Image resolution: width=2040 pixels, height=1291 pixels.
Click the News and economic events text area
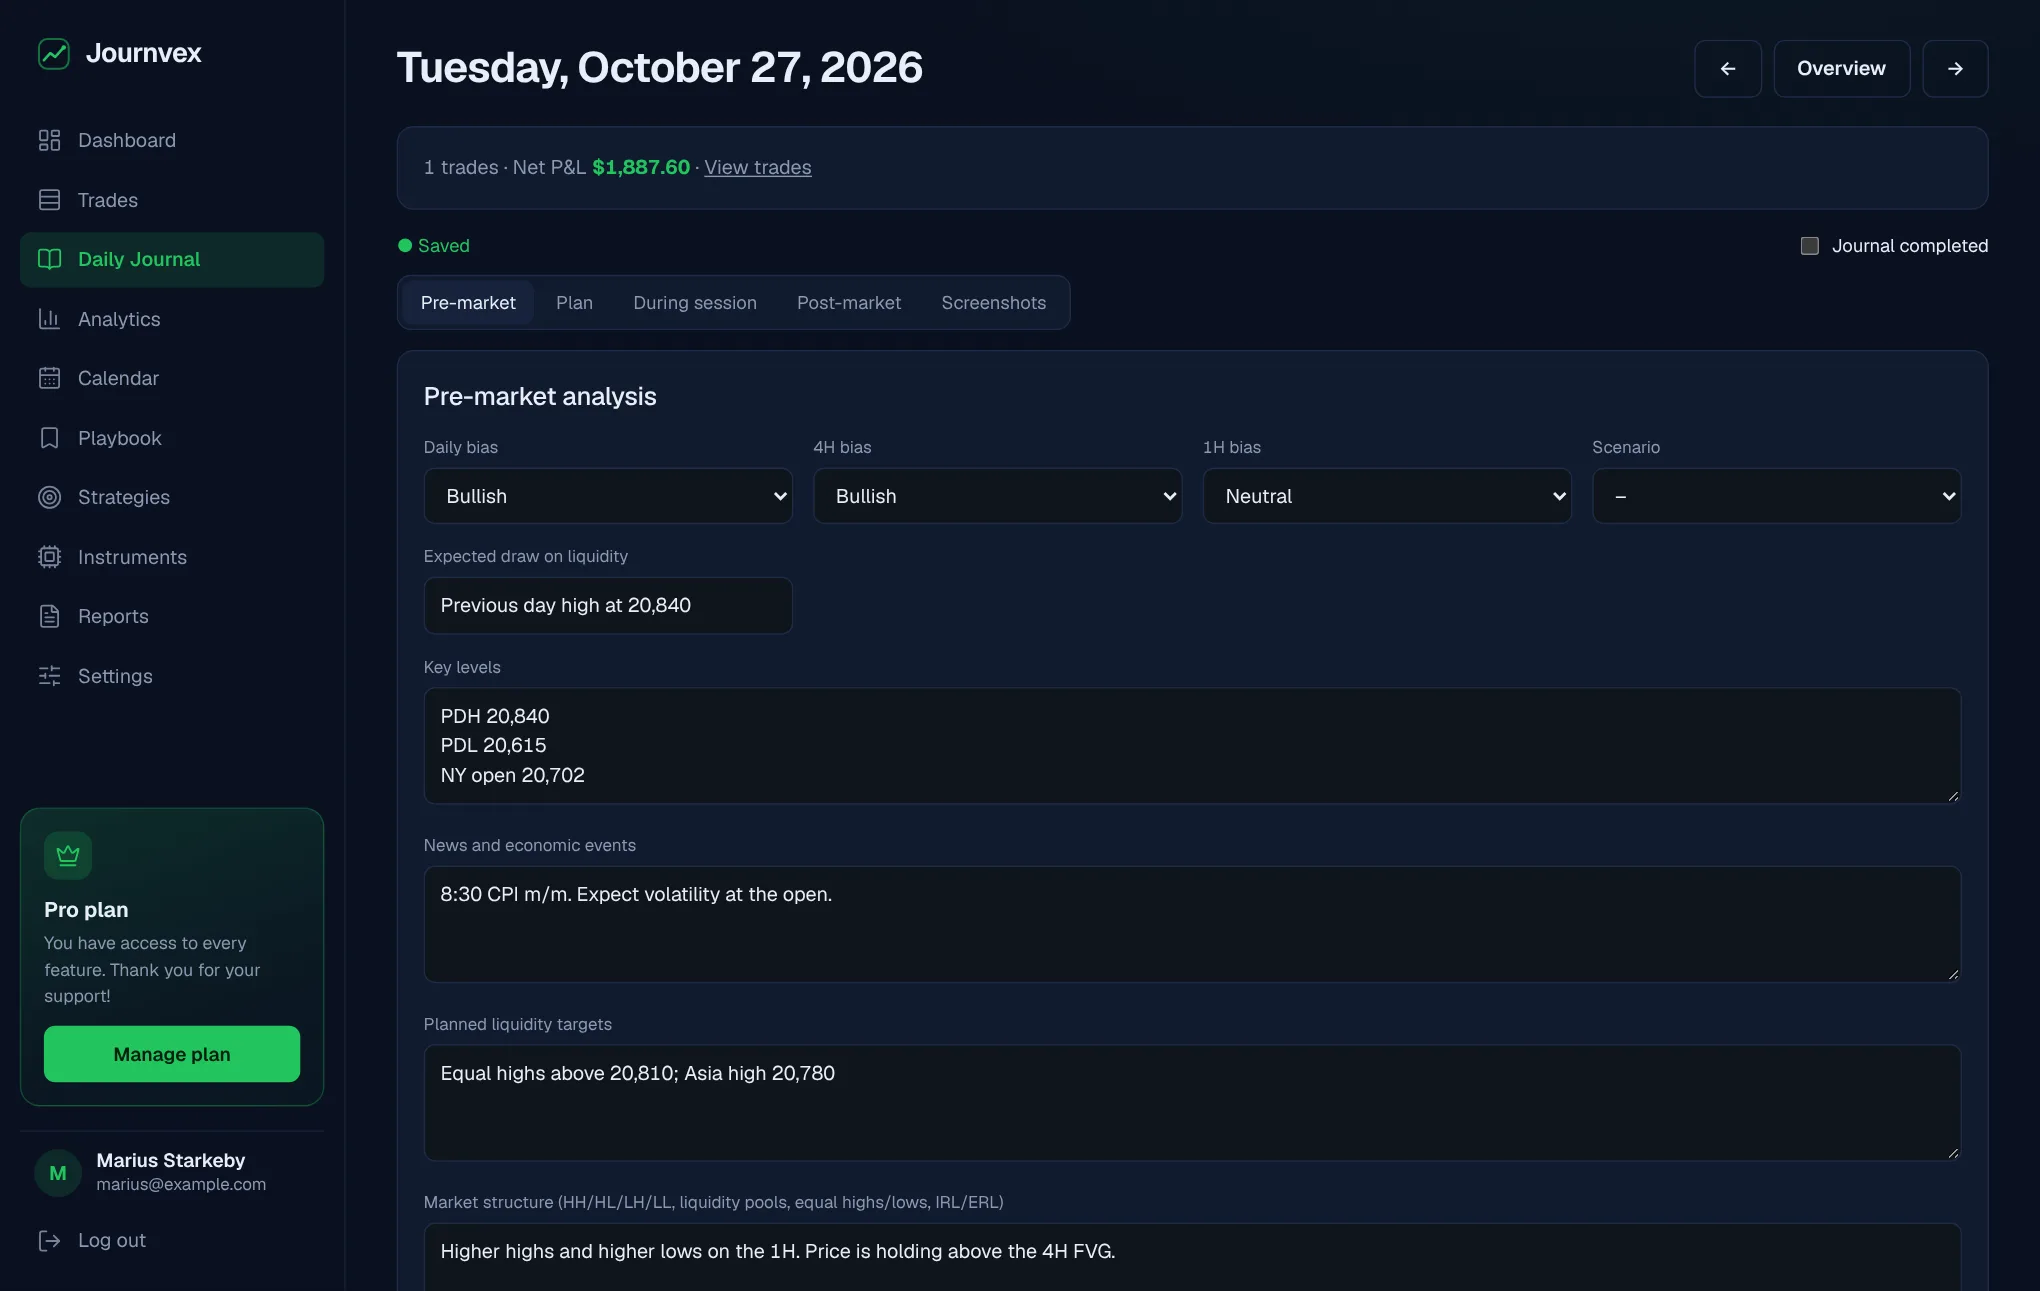click(x=1192, y=924)
